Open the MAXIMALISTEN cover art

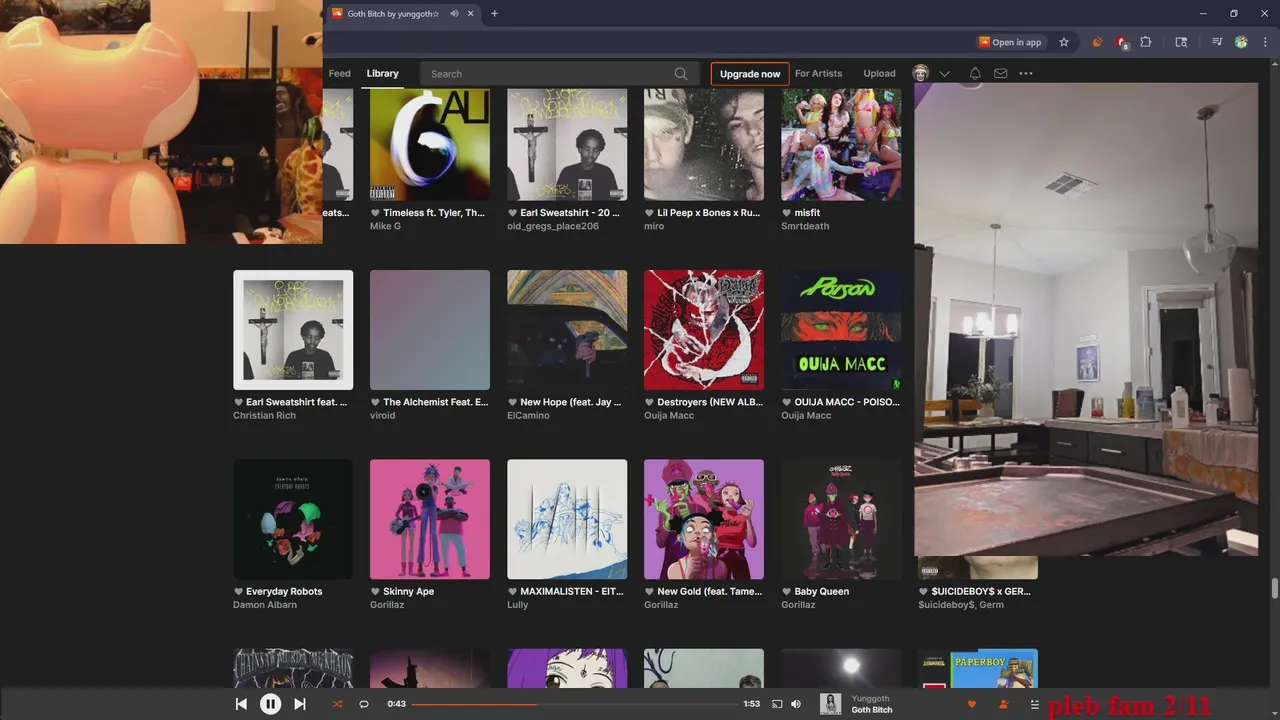[x=567, y=519]
